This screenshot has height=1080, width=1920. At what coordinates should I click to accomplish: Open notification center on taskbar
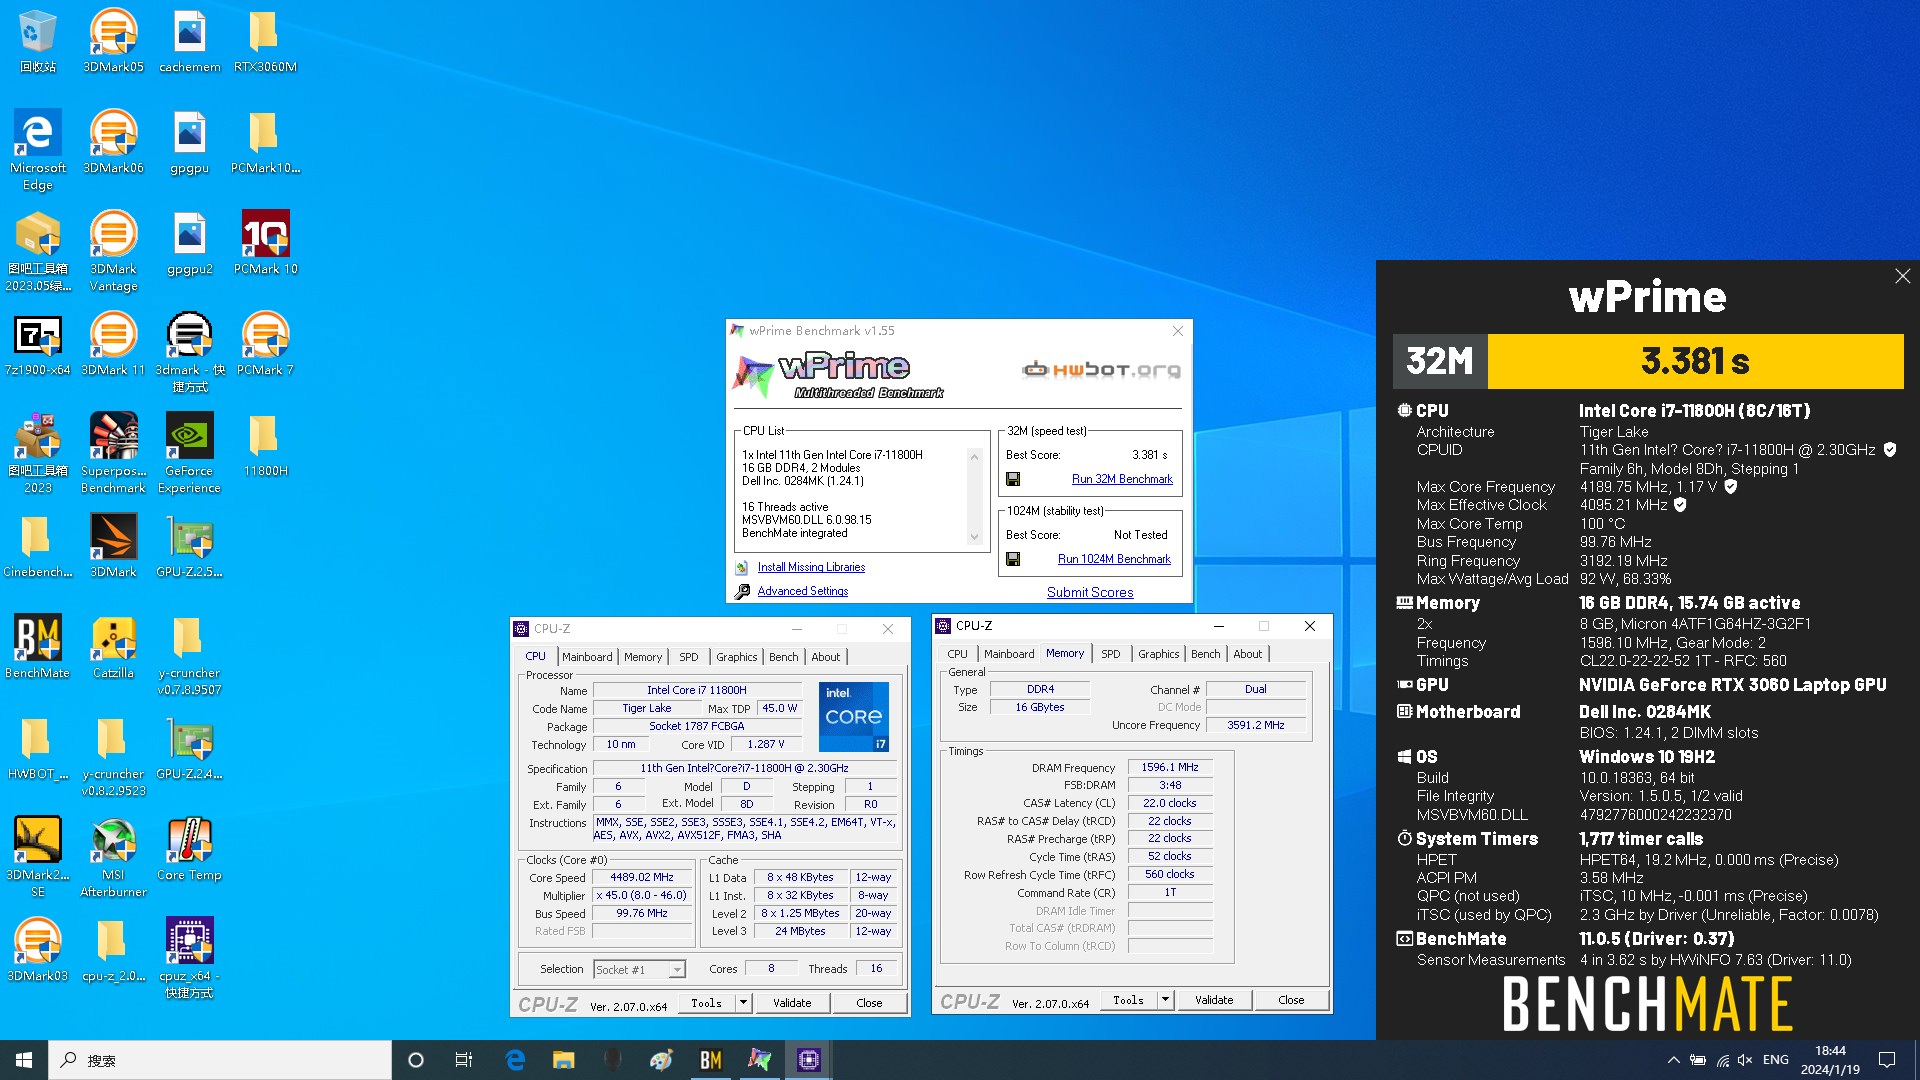pyautogui.click(x=1887, y=1060)
